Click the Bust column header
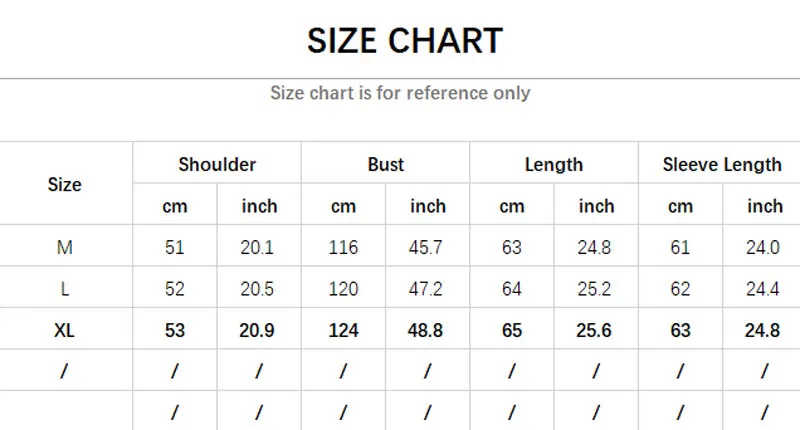800x430 pixels. 385,164
